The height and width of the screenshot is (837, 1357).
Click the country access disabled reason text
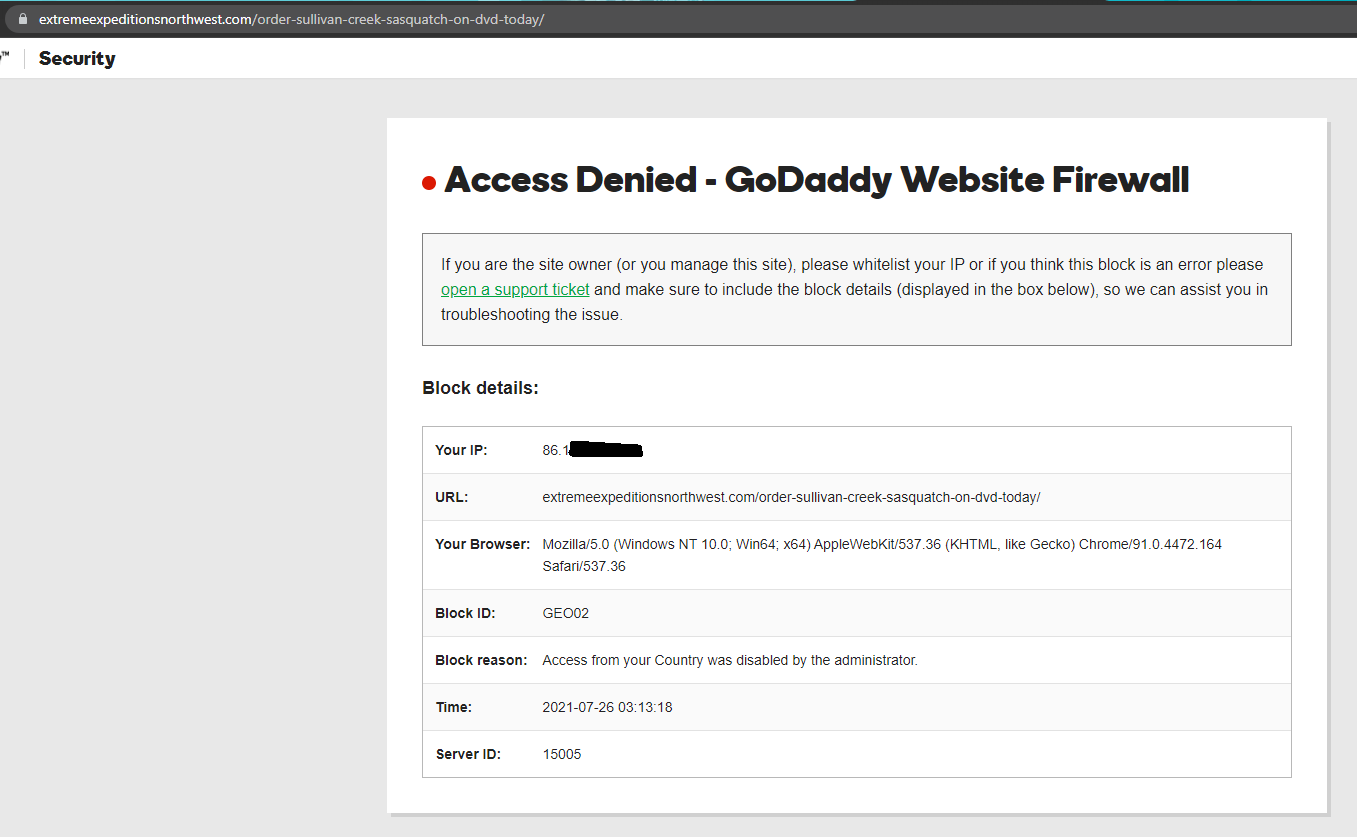tap(729, 660)
